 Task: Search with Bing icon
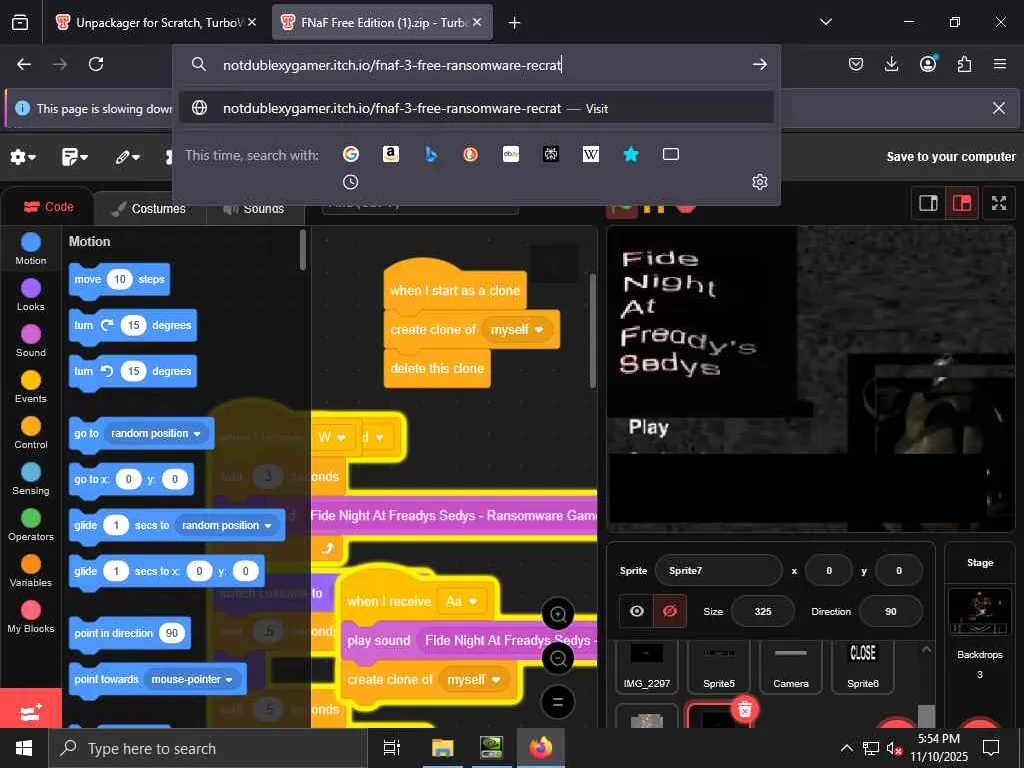click(x=430, y=154)
